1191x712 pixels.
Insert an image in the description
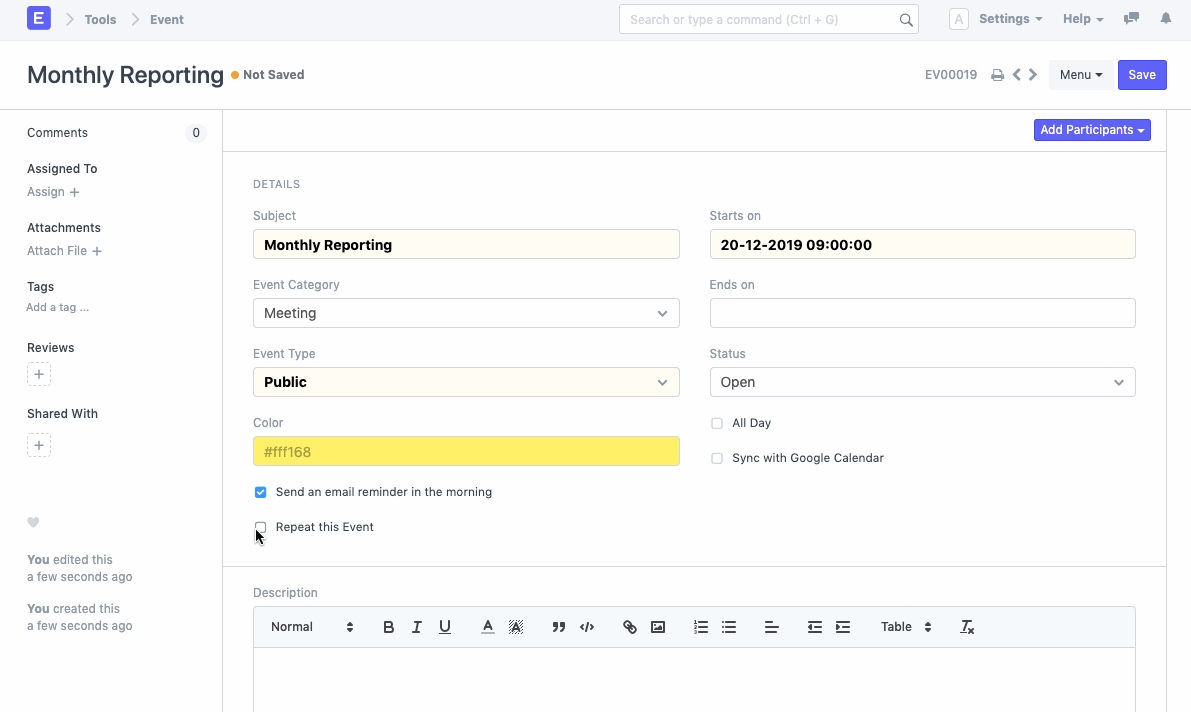coord(658,627)
